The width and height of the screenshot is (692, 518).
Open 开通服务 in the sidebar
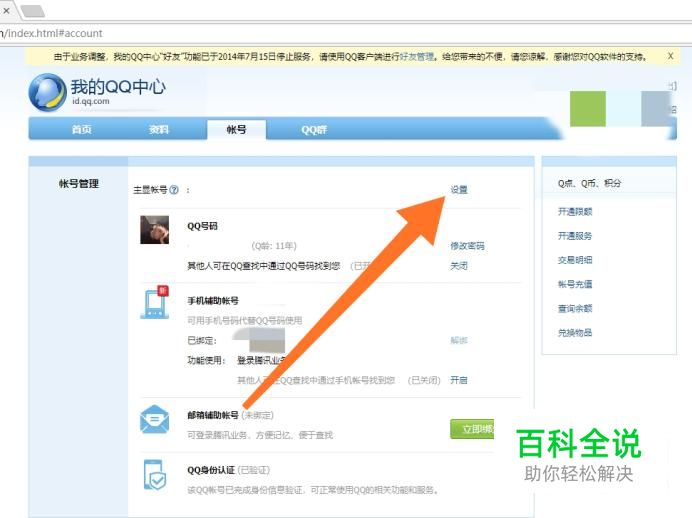click(575, 236)
